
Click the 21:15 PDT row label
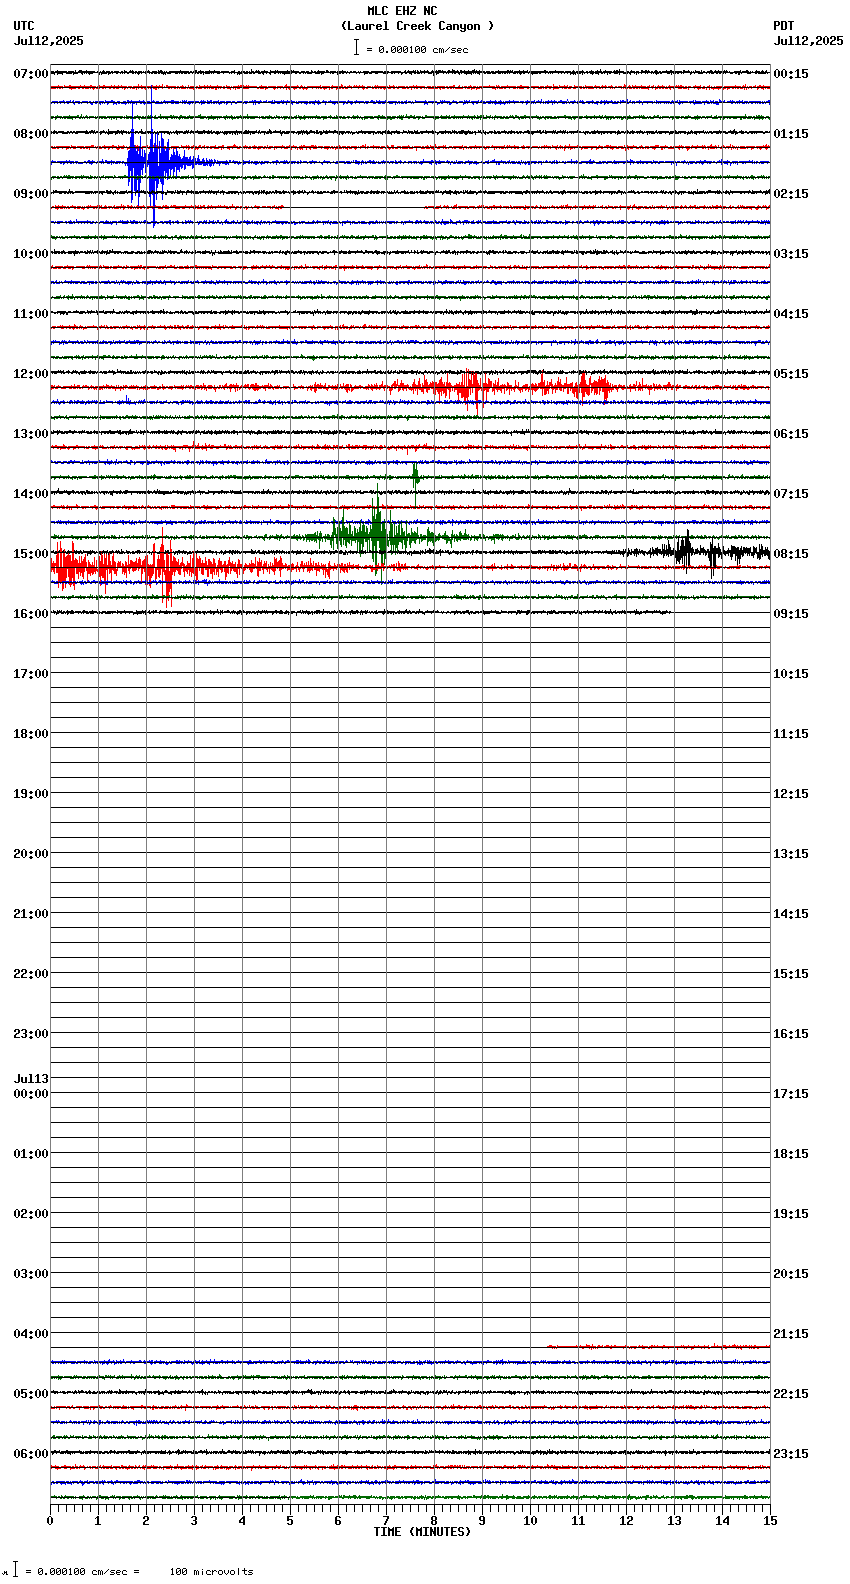coord(791,1334)
